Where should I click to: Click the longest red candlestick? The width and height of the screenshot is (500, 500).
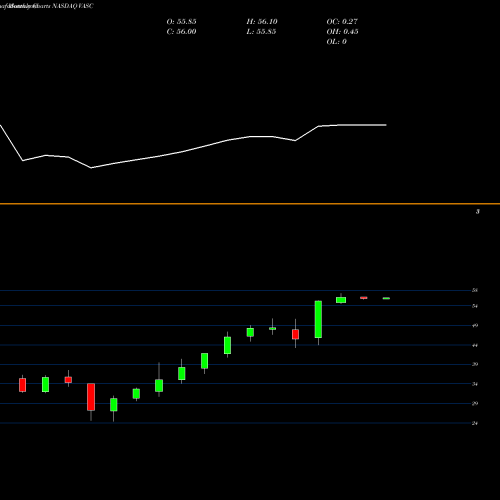91,397
